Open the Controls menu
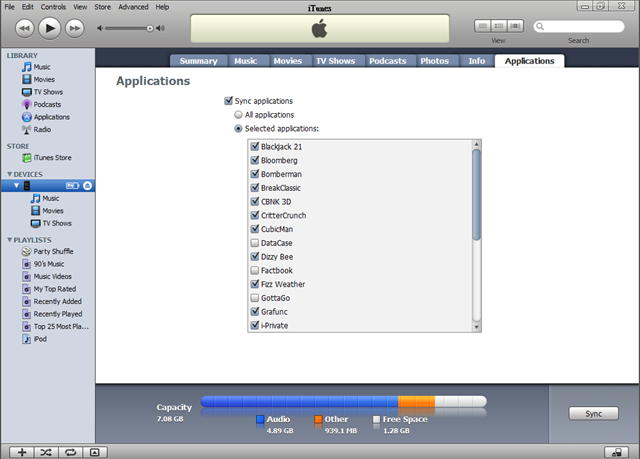Image resolution: width=640 pixels, height=459 pixels. click(53, 7)
